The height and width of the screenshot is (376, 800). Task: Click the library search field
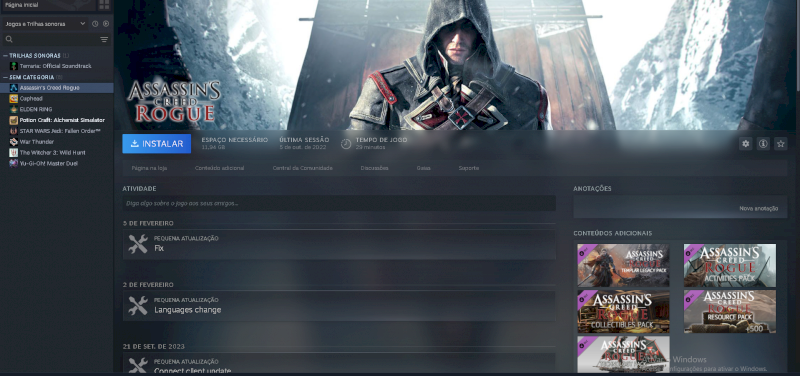[56, 39]
